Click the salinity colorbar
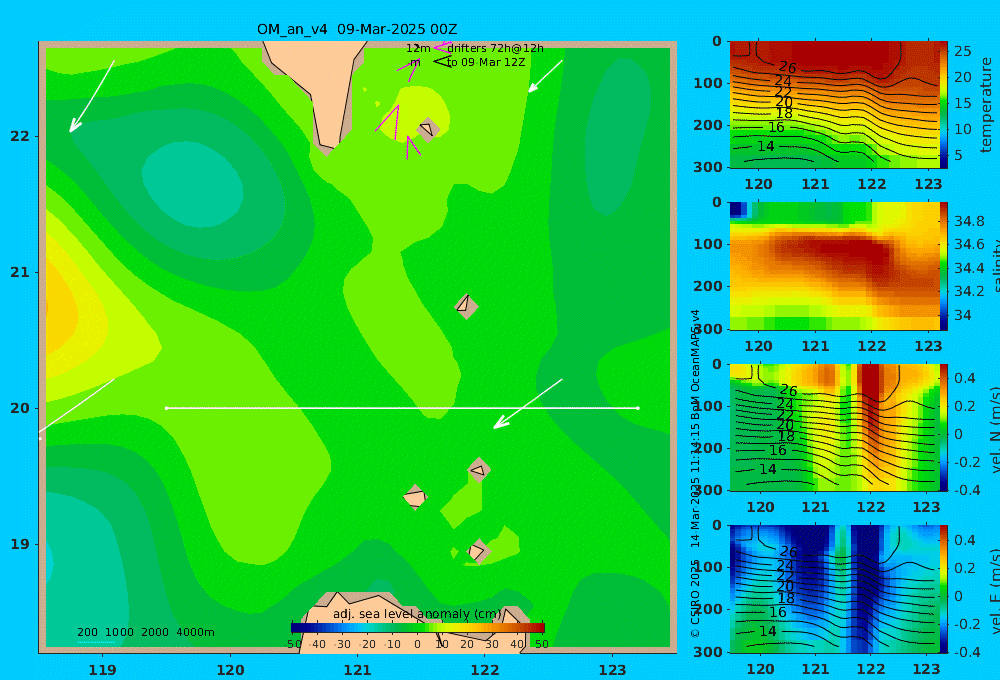The width and height of the screenshot is (1000, 680). tap(944, 266)
